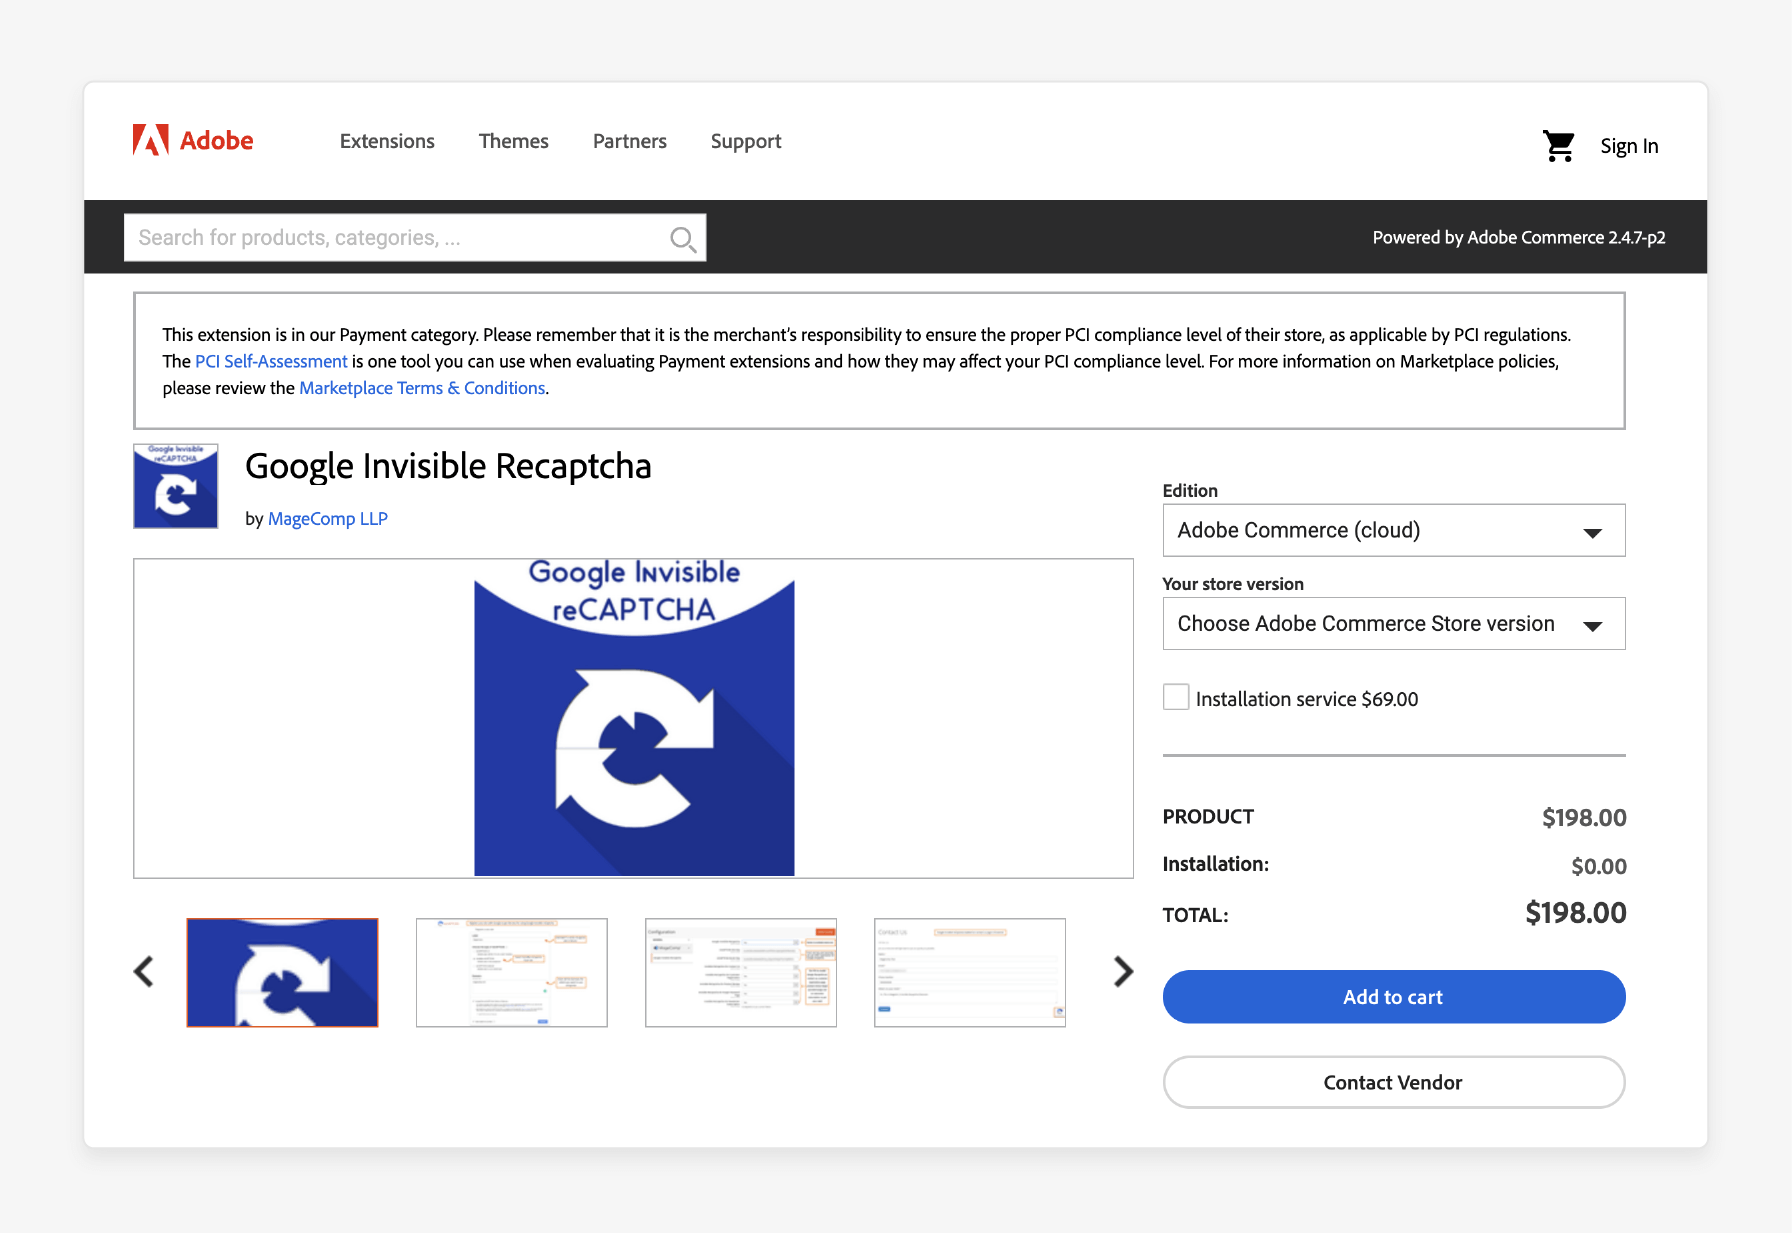Open the PCI Self-Assessment link
1792x1233 pixels.
click(x=271, y=361)
